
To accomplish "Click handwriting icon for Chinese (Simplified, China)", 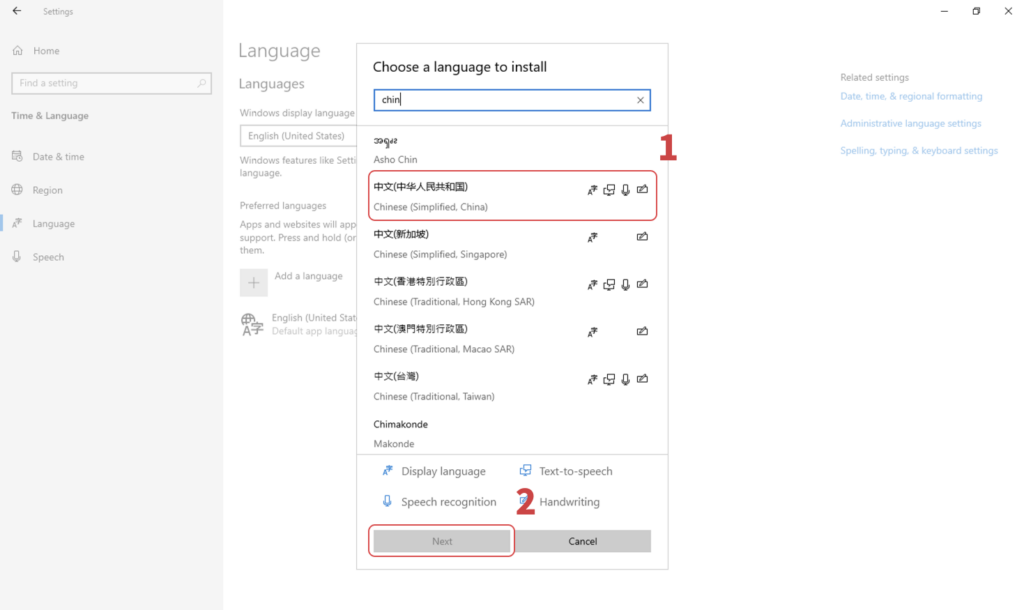I will point(643,189).
